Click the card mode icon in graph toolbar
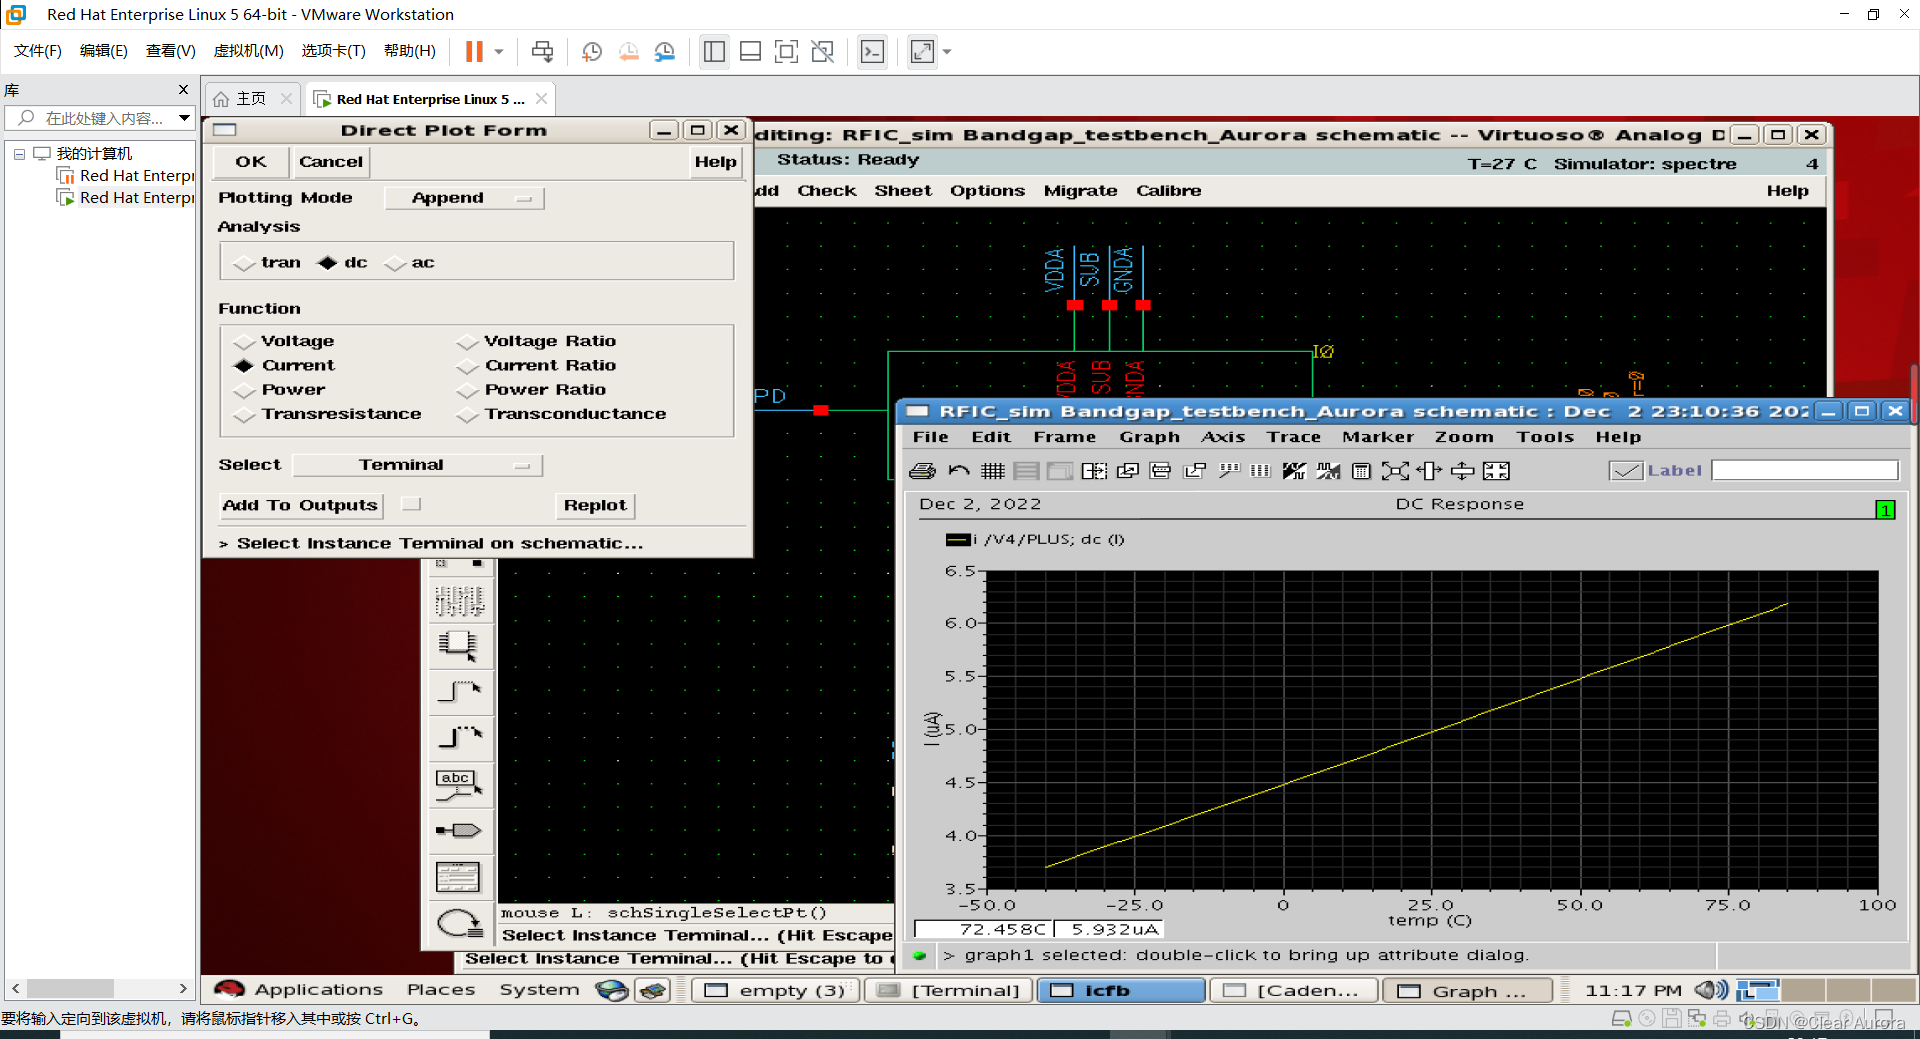Viewport: 1920px width, 1039px height. 1059,471
